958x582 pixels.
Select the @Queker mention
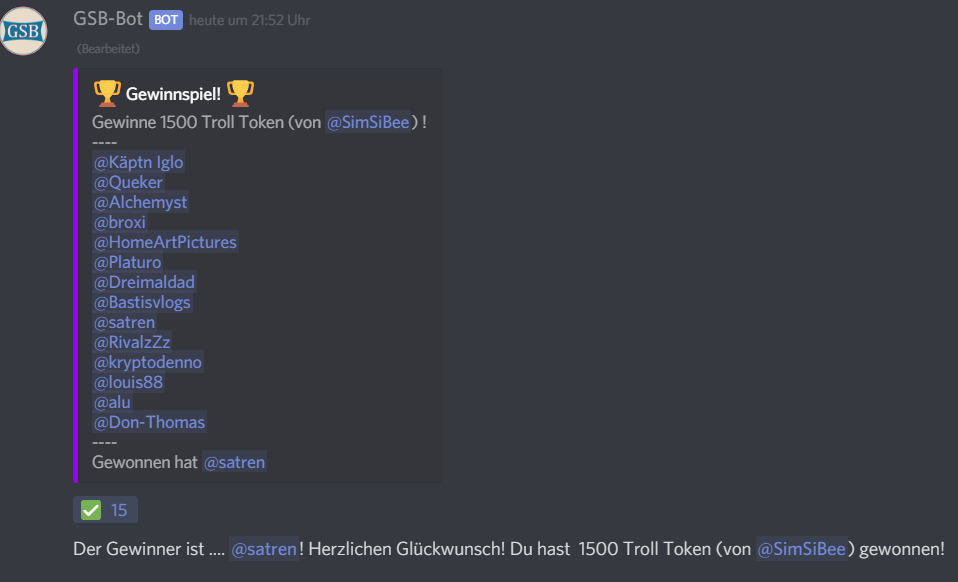pyautogui.click(x=128, y=183)
